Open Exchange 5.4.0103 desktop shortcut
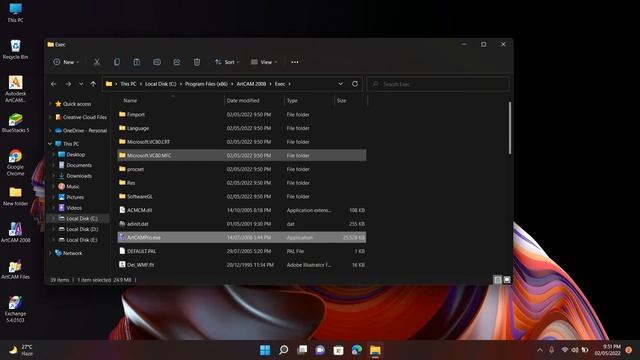 [x=16, y=309]
